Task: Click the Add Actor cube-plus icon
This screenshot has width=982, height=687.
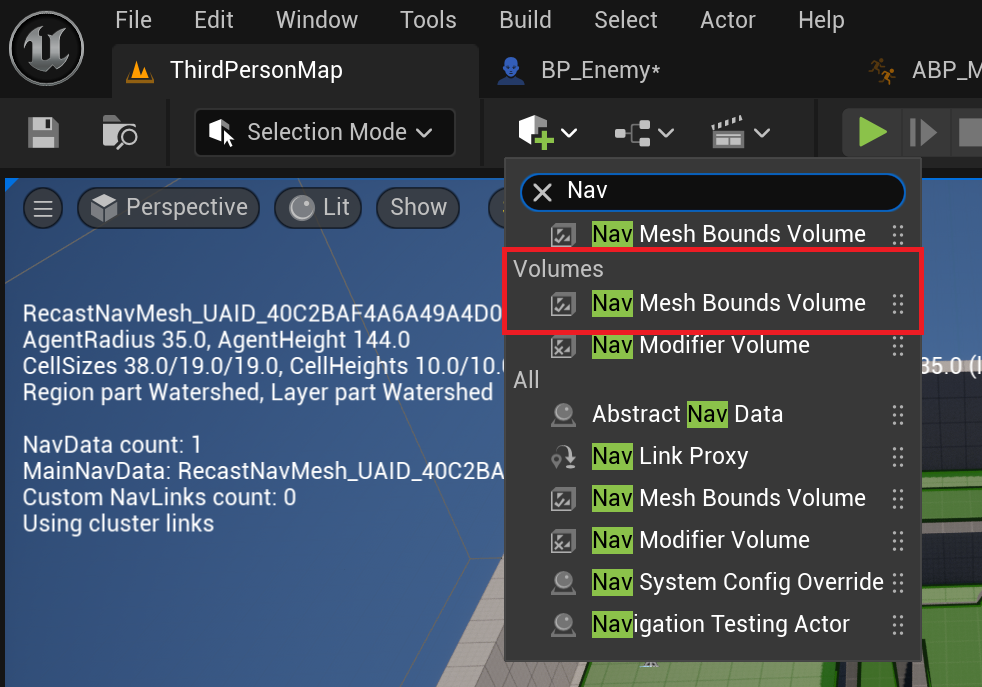Action: coord(536,132)
